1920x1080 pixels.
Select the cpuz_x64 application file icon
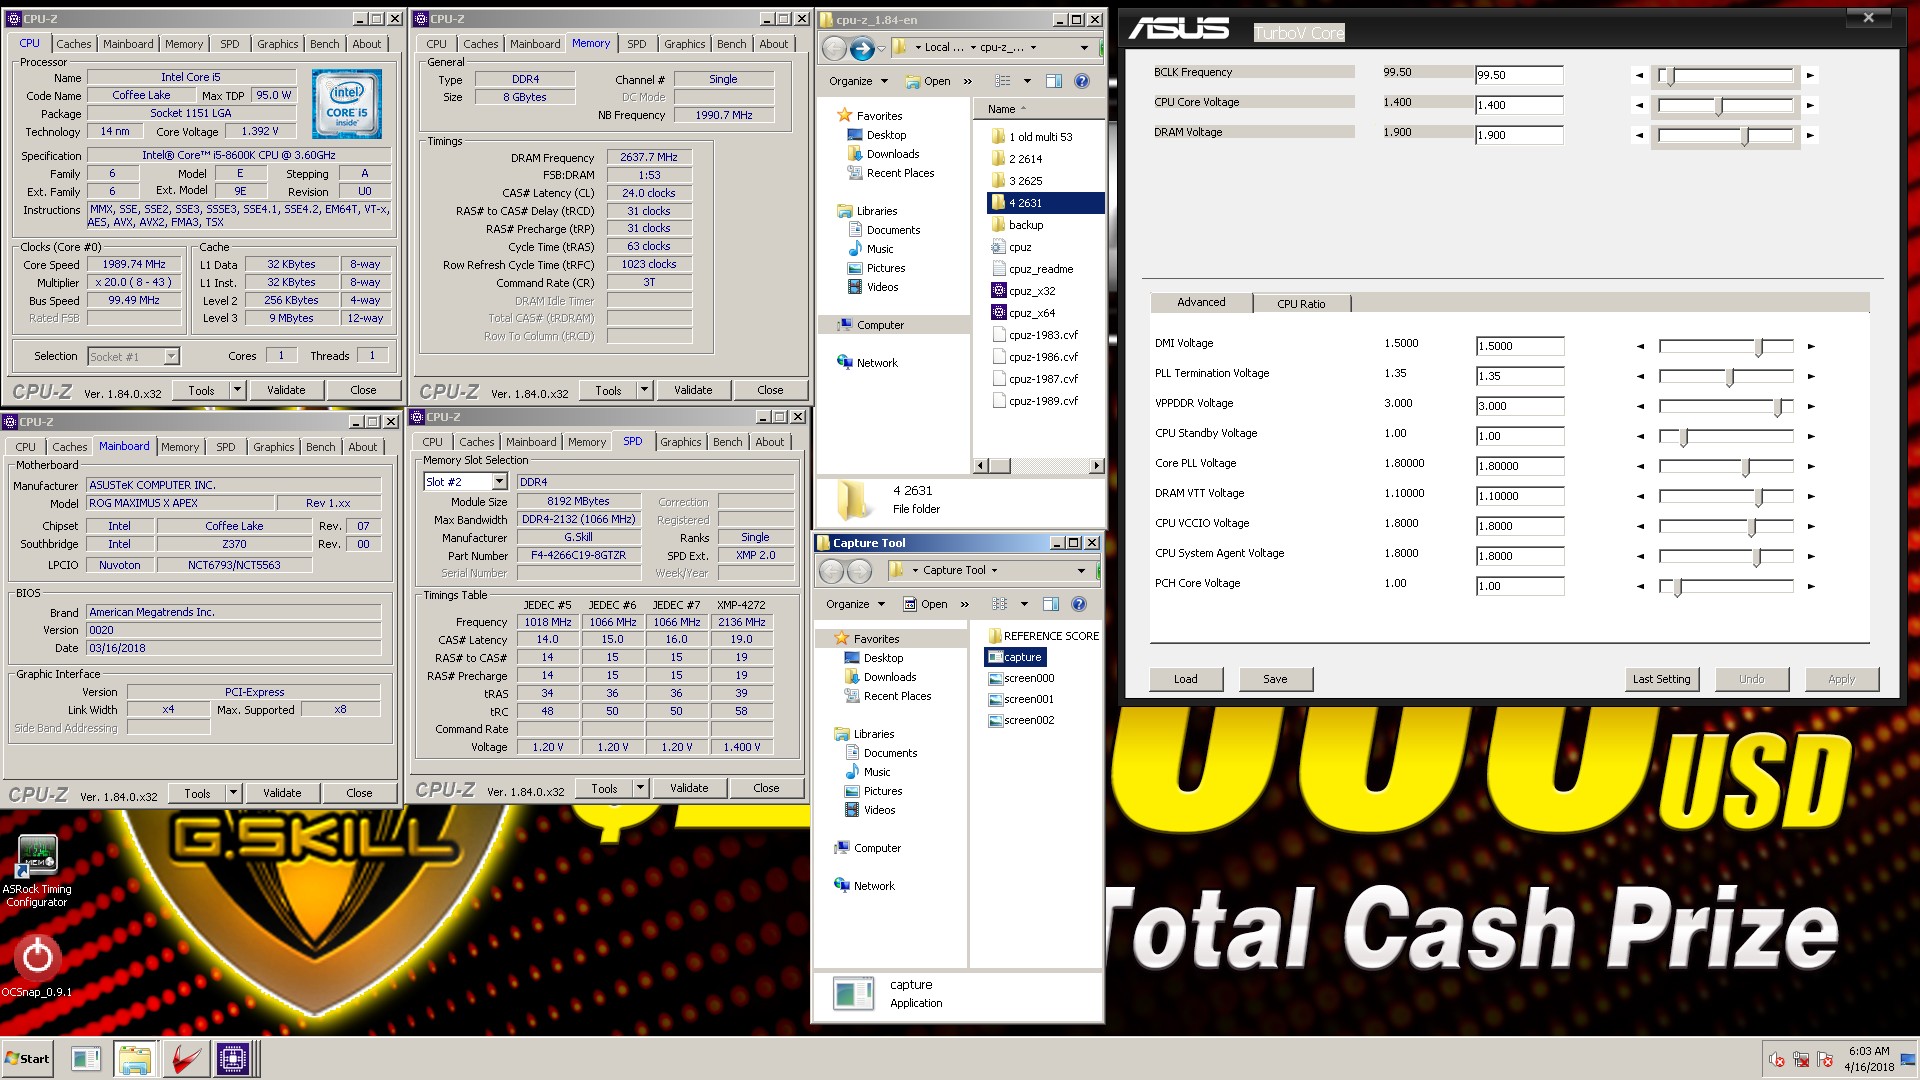point(998,313)
